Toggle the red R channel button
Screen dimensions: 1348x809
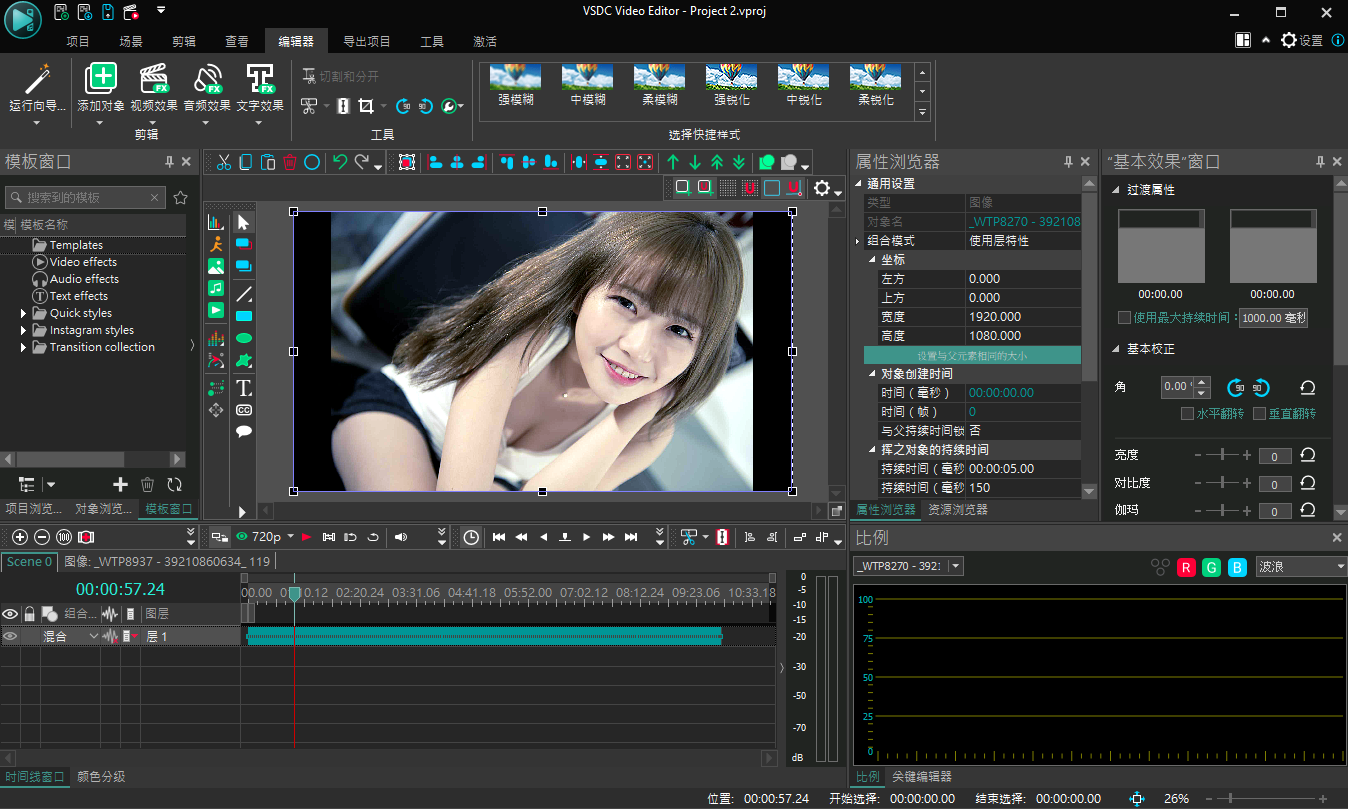(1186, 567)
